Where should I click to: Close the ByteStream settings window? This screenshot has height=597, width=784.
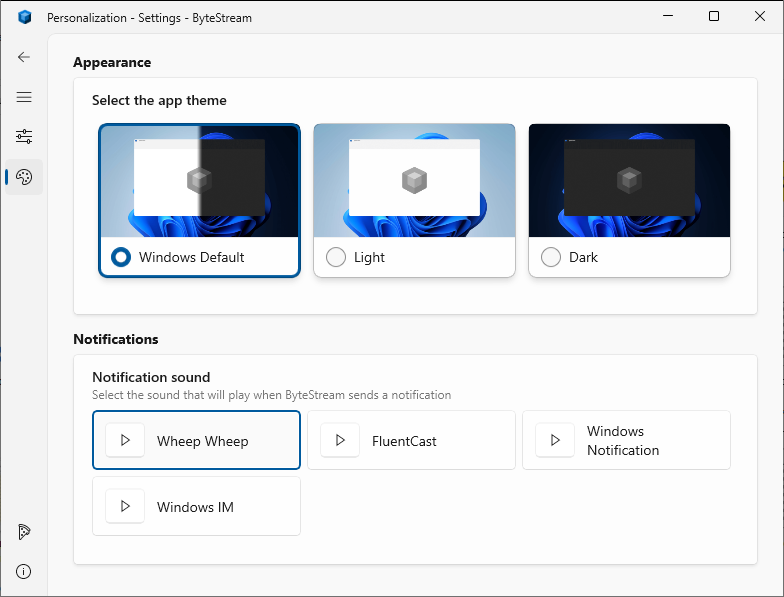pos(760,16)
